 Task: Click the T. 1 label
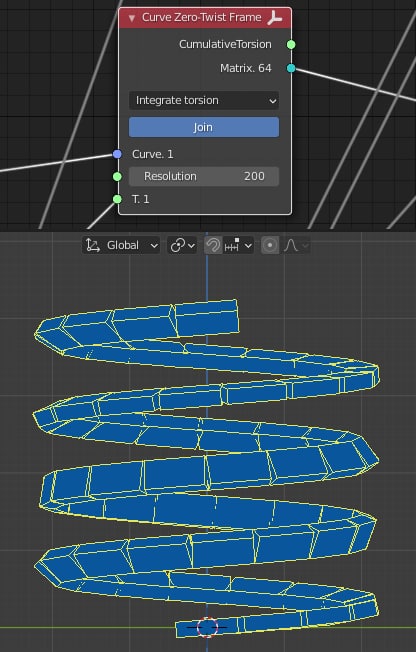point(141,199)
